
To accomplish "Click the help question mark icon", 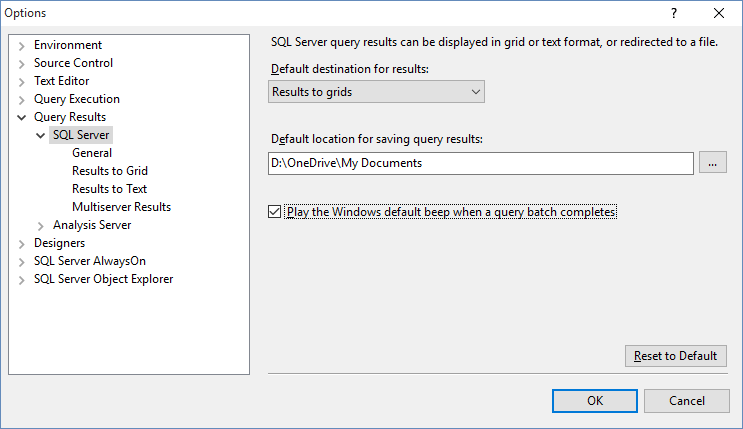I will (x=673, y=13).
